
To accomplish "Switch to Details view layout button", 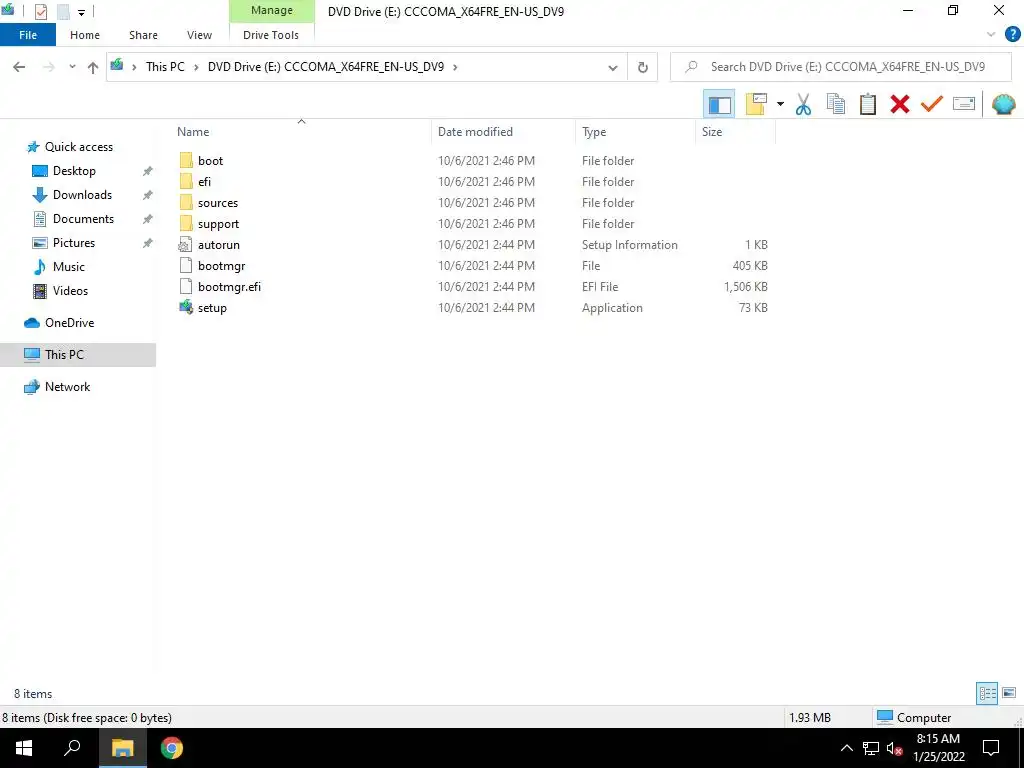I will tap(987, 693).
